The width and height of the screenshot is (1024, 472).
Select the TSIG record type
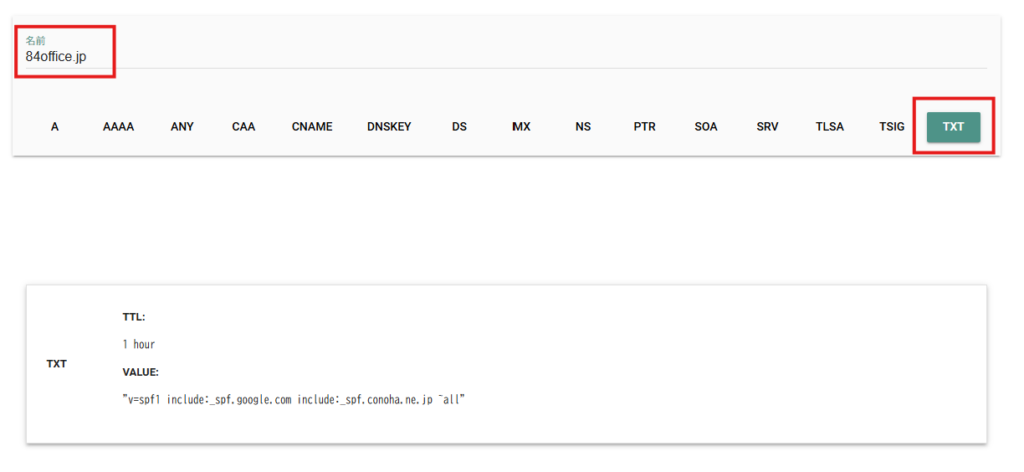(892, 127)
